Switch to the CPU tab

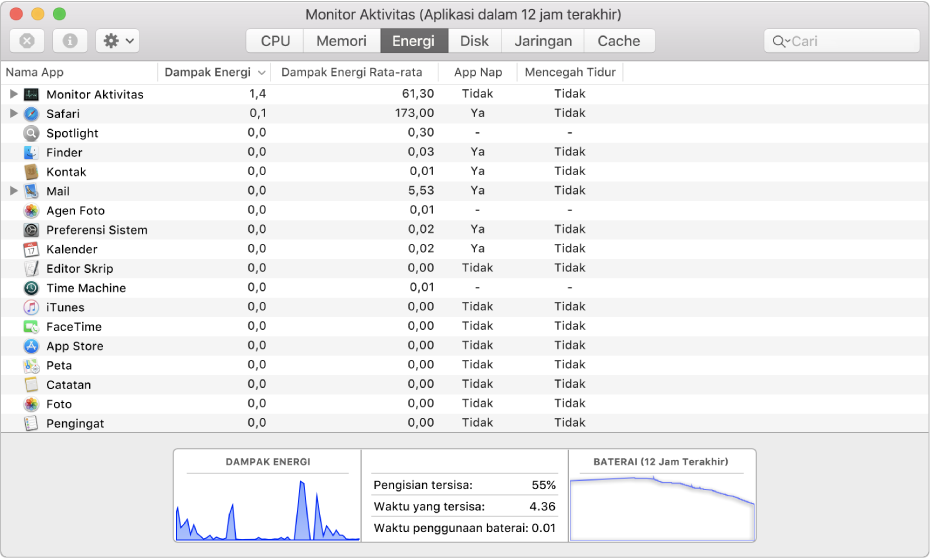click(275, 41)
